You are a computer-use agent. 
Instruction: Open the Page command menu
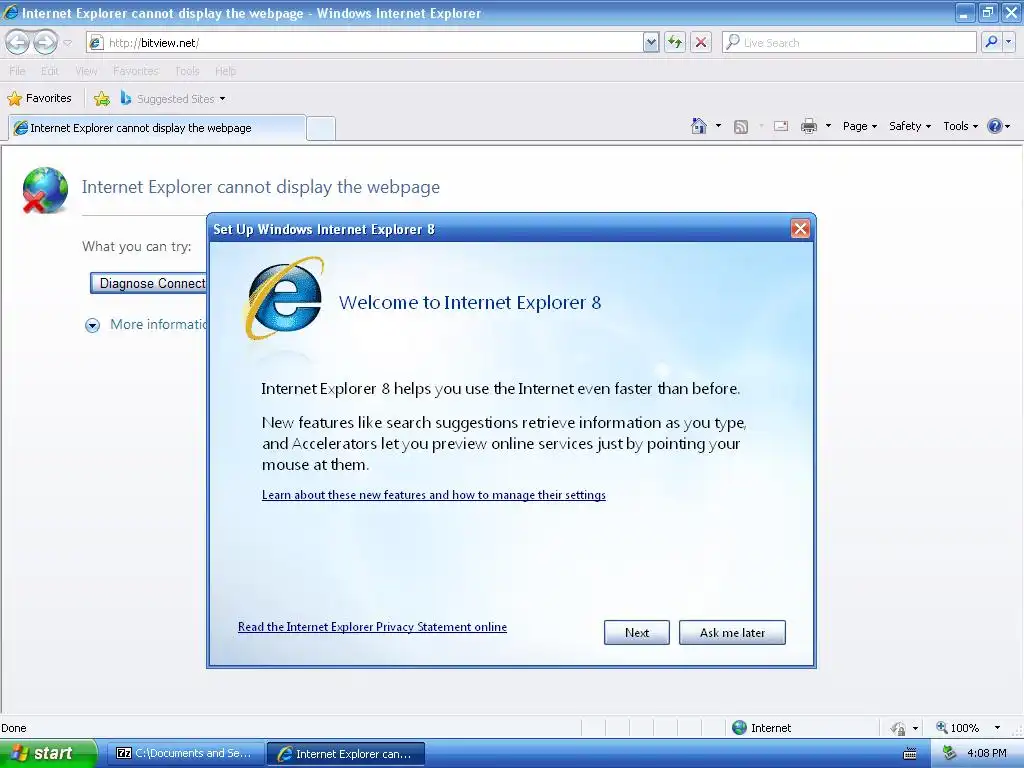tap(859, 126)
